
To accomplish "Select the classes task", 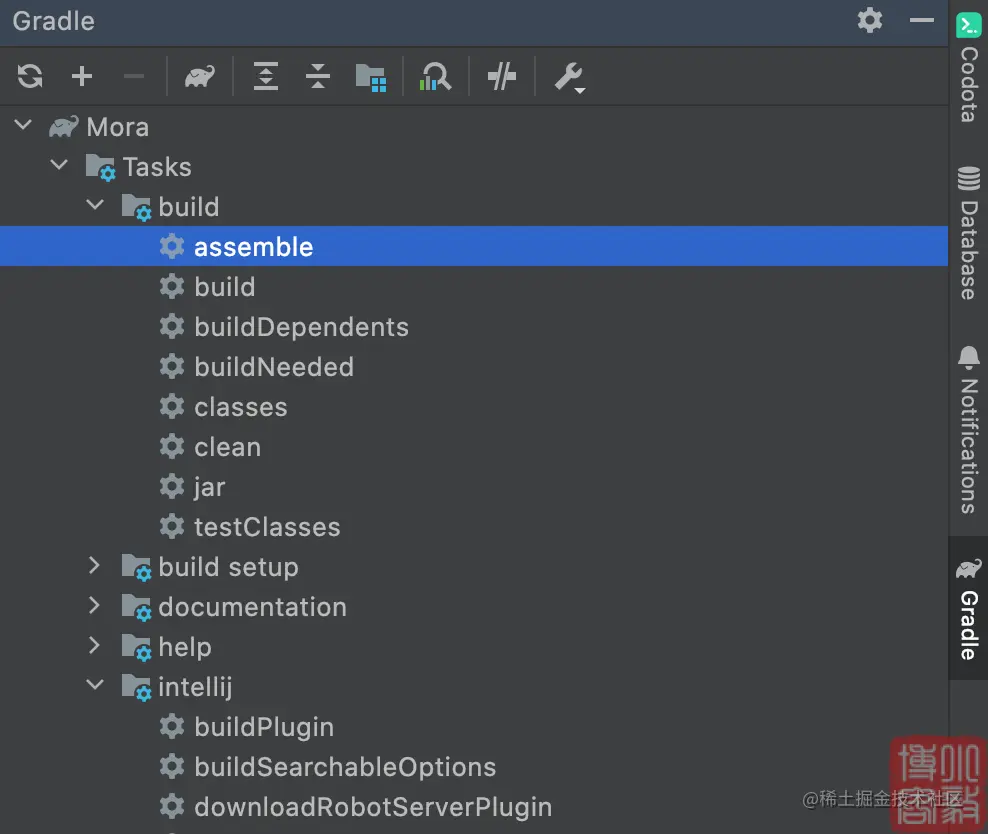I will coord(474,406).
